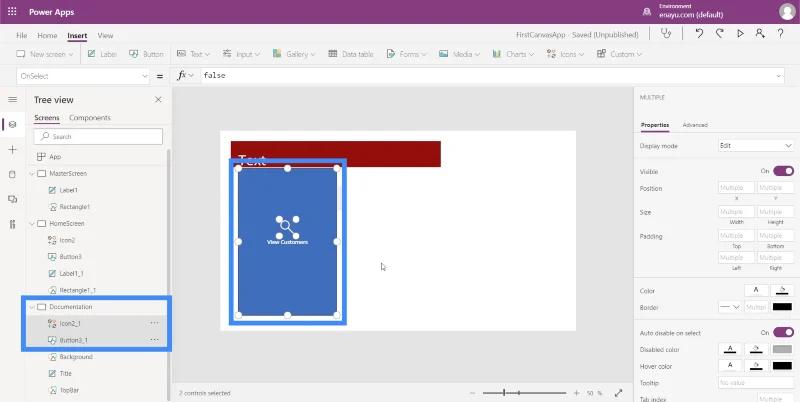The height and width of the screenshot is (402, 800).
Task: Open the Share user icon
Action: [x=760, y=34]
